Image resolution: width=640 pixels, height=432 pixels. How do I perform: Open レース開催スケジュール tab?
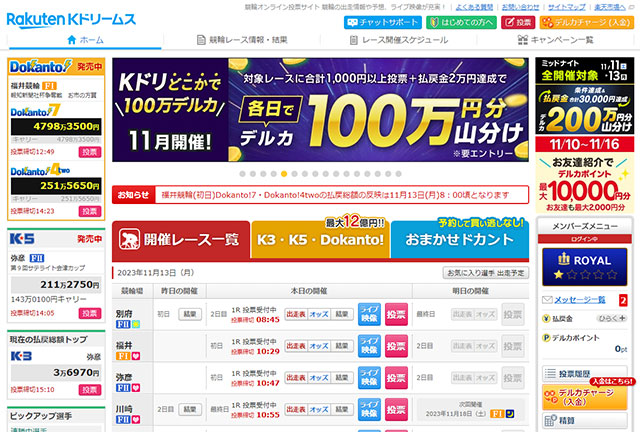399,40
